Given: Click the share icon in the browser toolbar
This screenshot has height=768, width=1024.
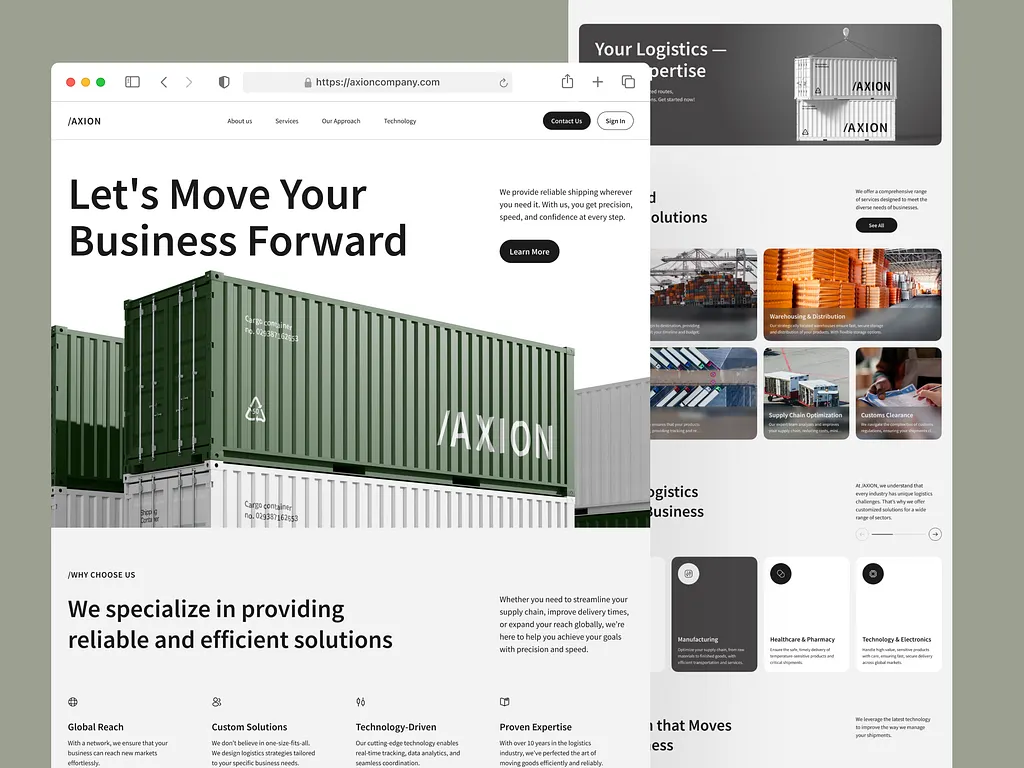Looking at the screenshot, I should click(x=567, y=81).
